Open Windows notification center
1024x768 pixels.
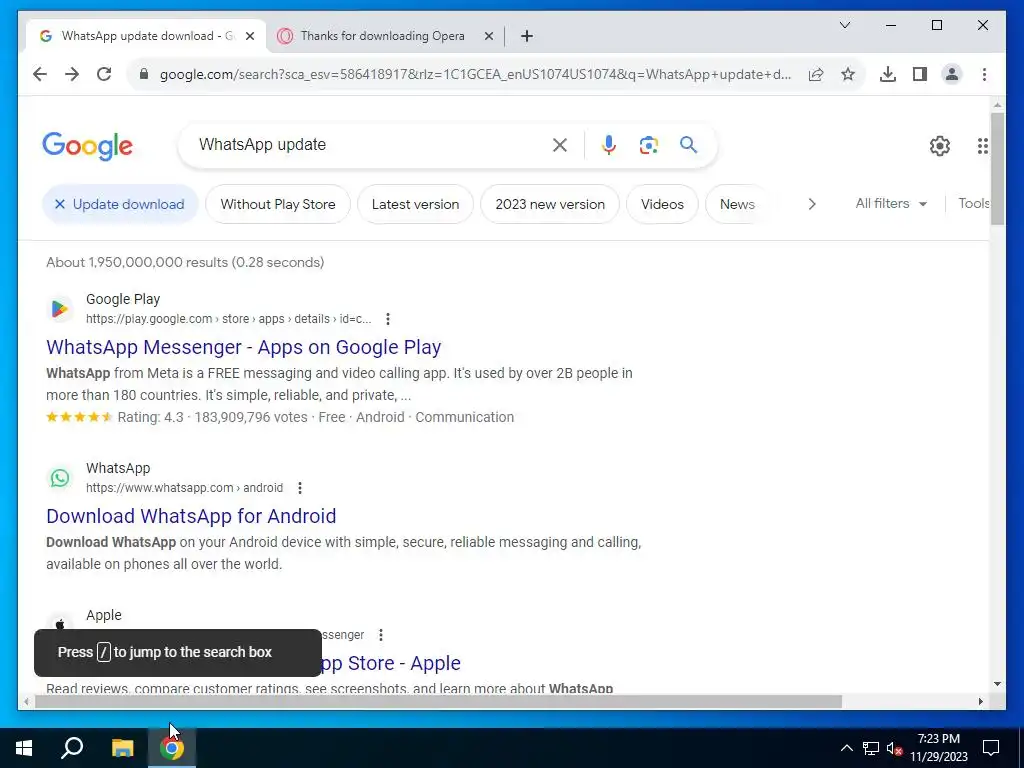[x=991, y=748]
